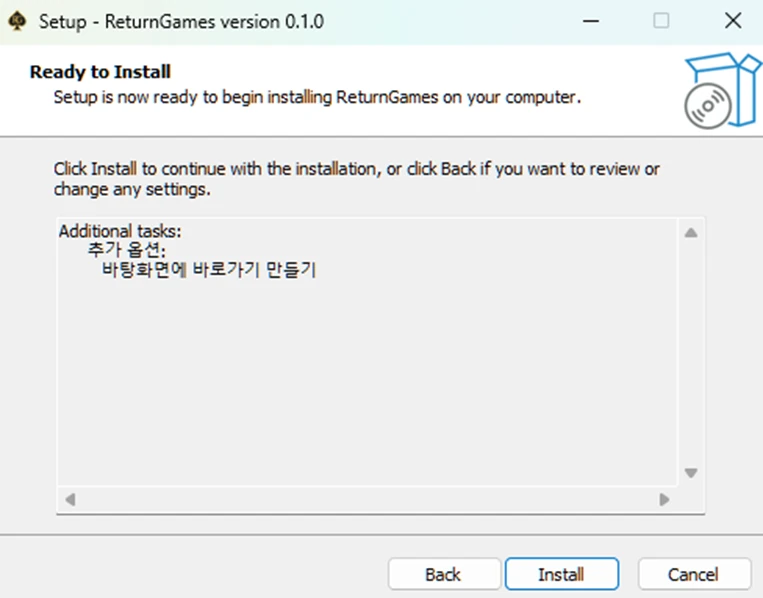Click the '추가 옵션:' line
This screenshot has width=763, height=598.
coord(127,250)
